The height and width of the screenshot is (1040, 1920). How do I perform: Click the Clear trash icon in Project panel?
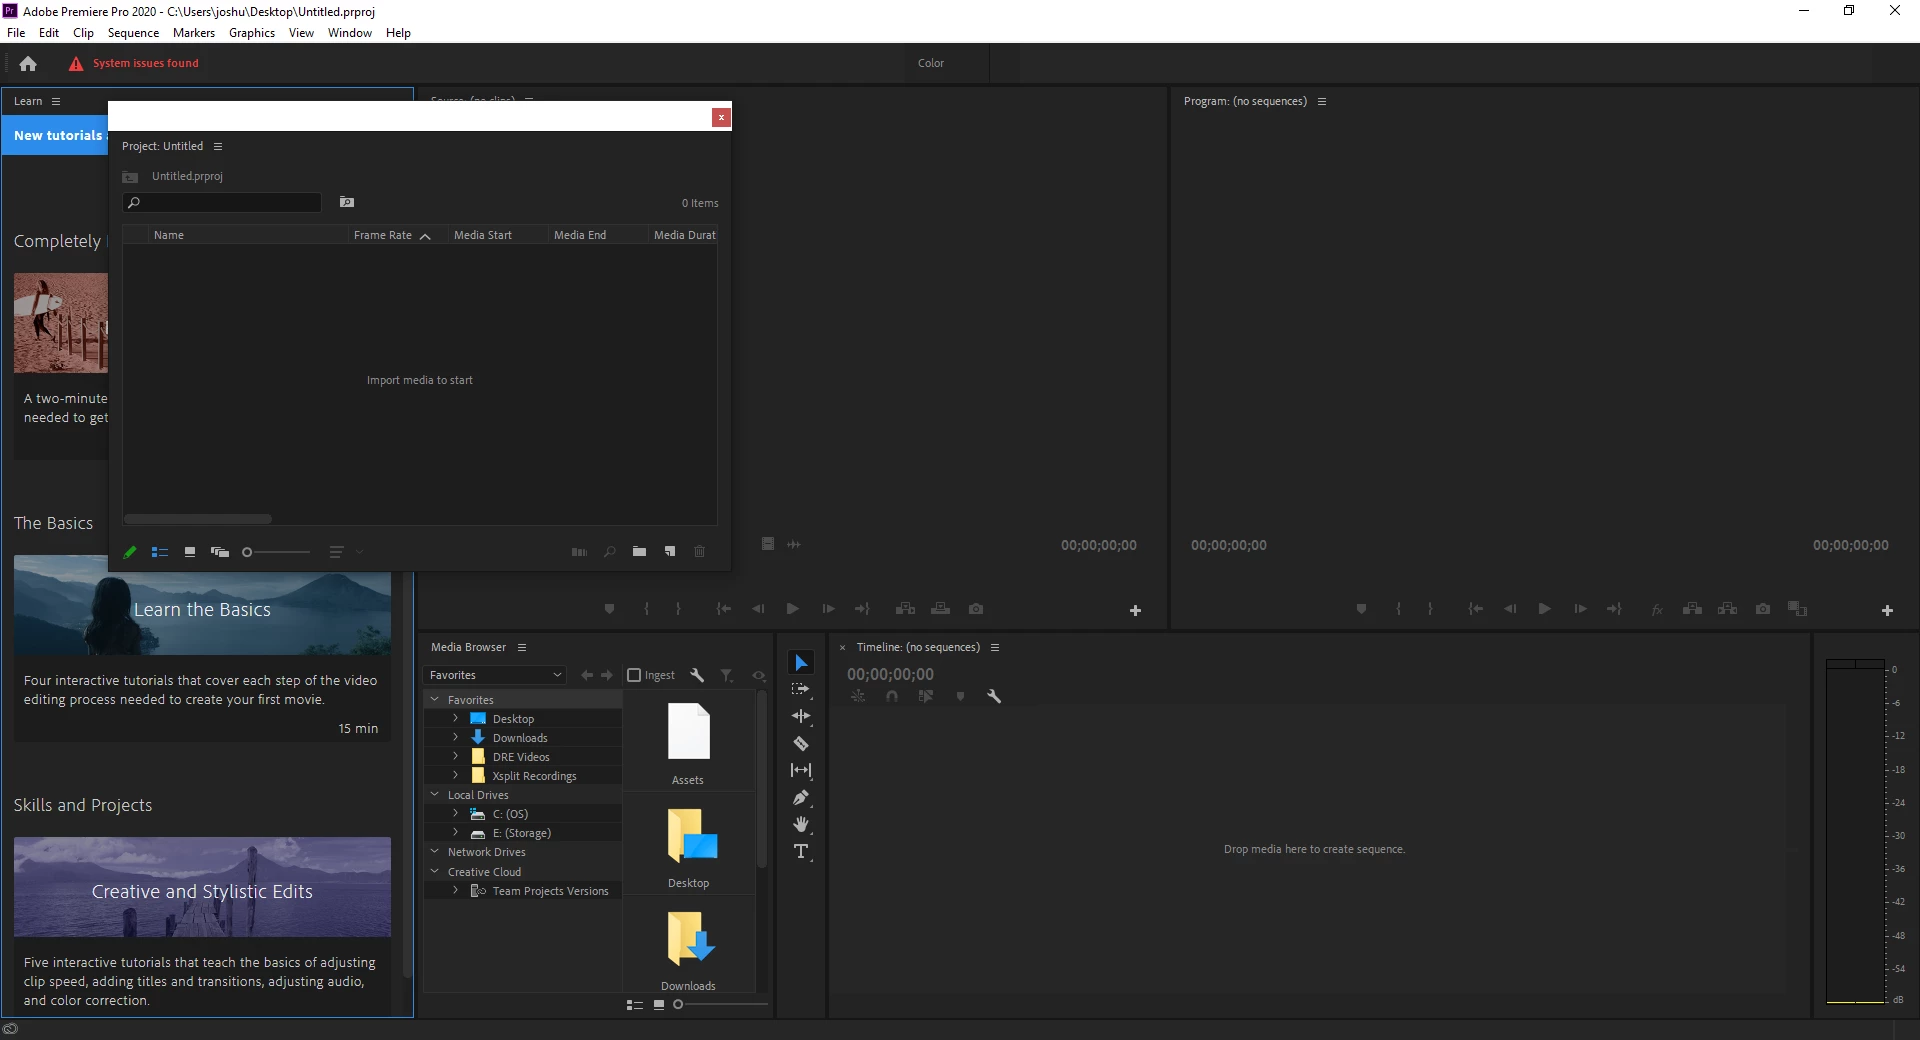click(x=700, y=551)
